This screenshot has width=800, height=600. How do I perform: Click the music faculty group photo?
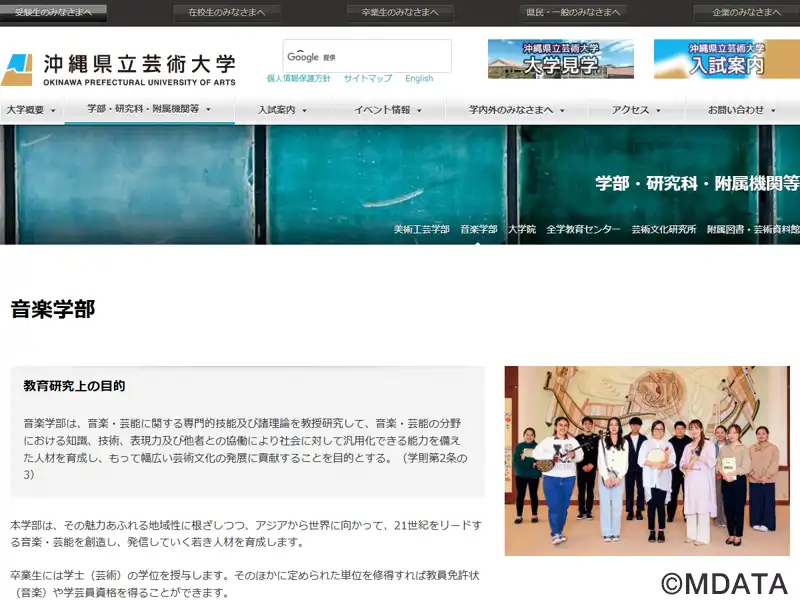(647, 461)
